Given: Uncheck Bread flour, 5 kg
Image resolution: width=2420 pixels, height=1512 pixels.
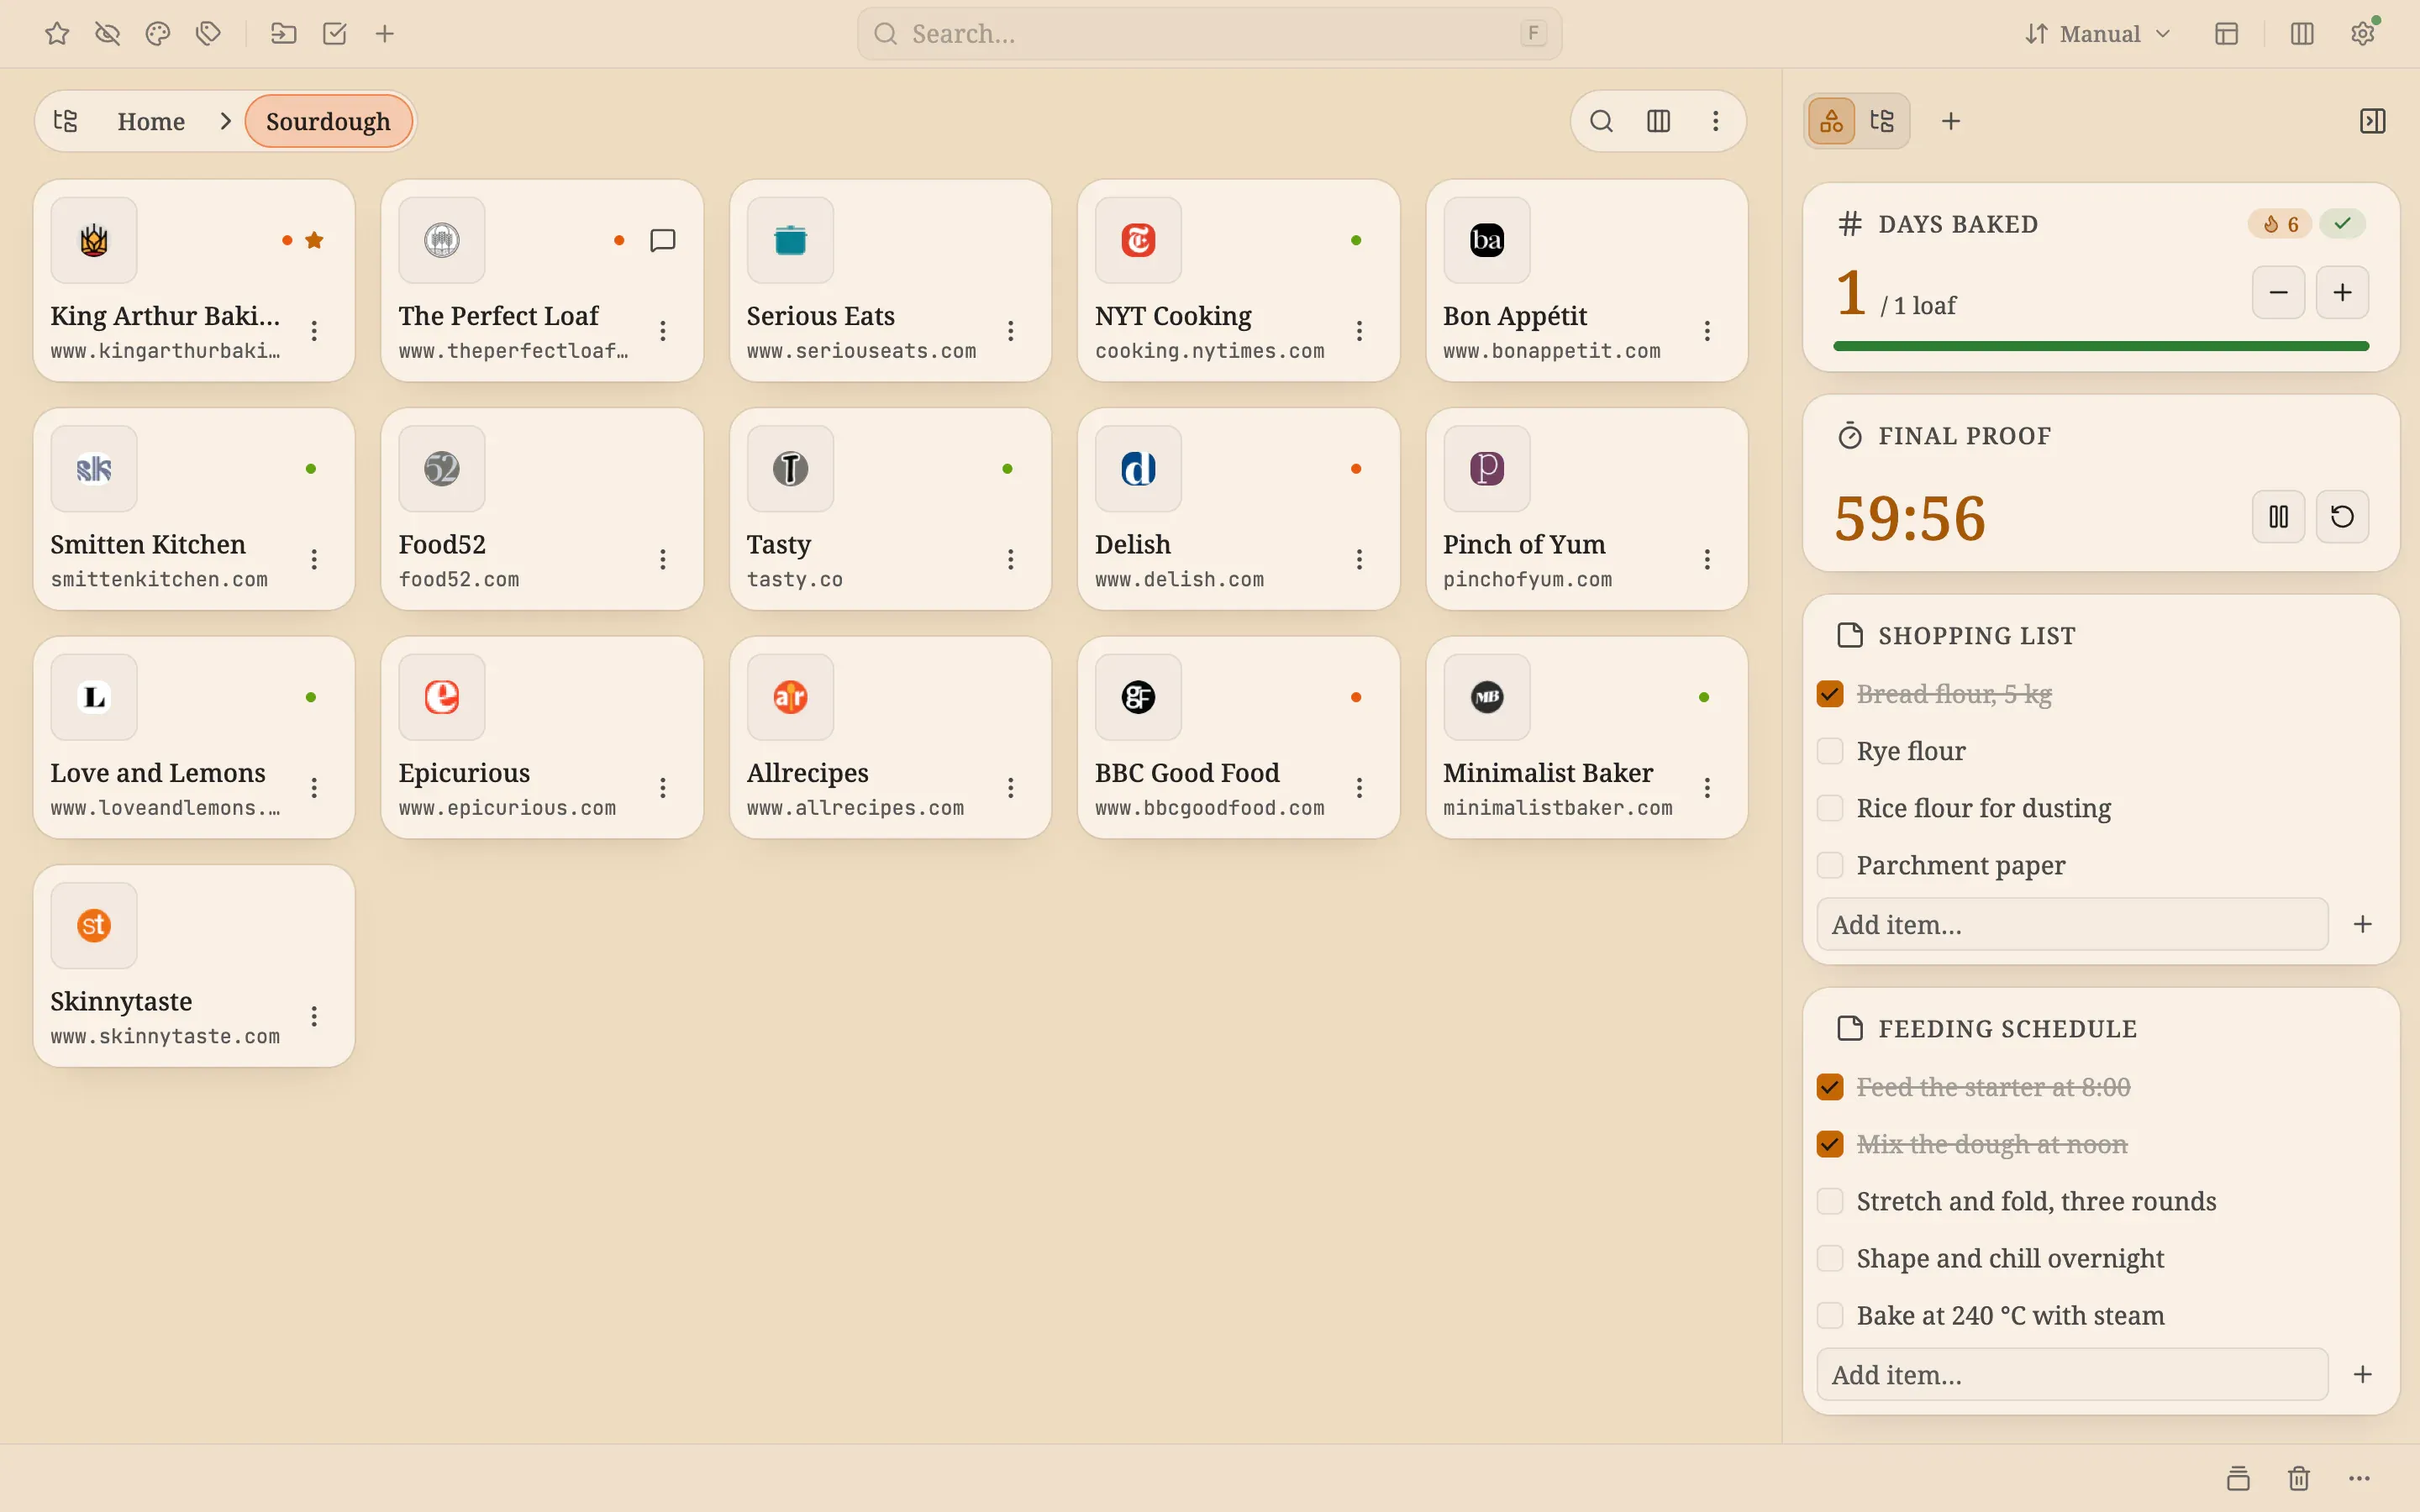Looking at the screenshot, I should (1830, 693).
